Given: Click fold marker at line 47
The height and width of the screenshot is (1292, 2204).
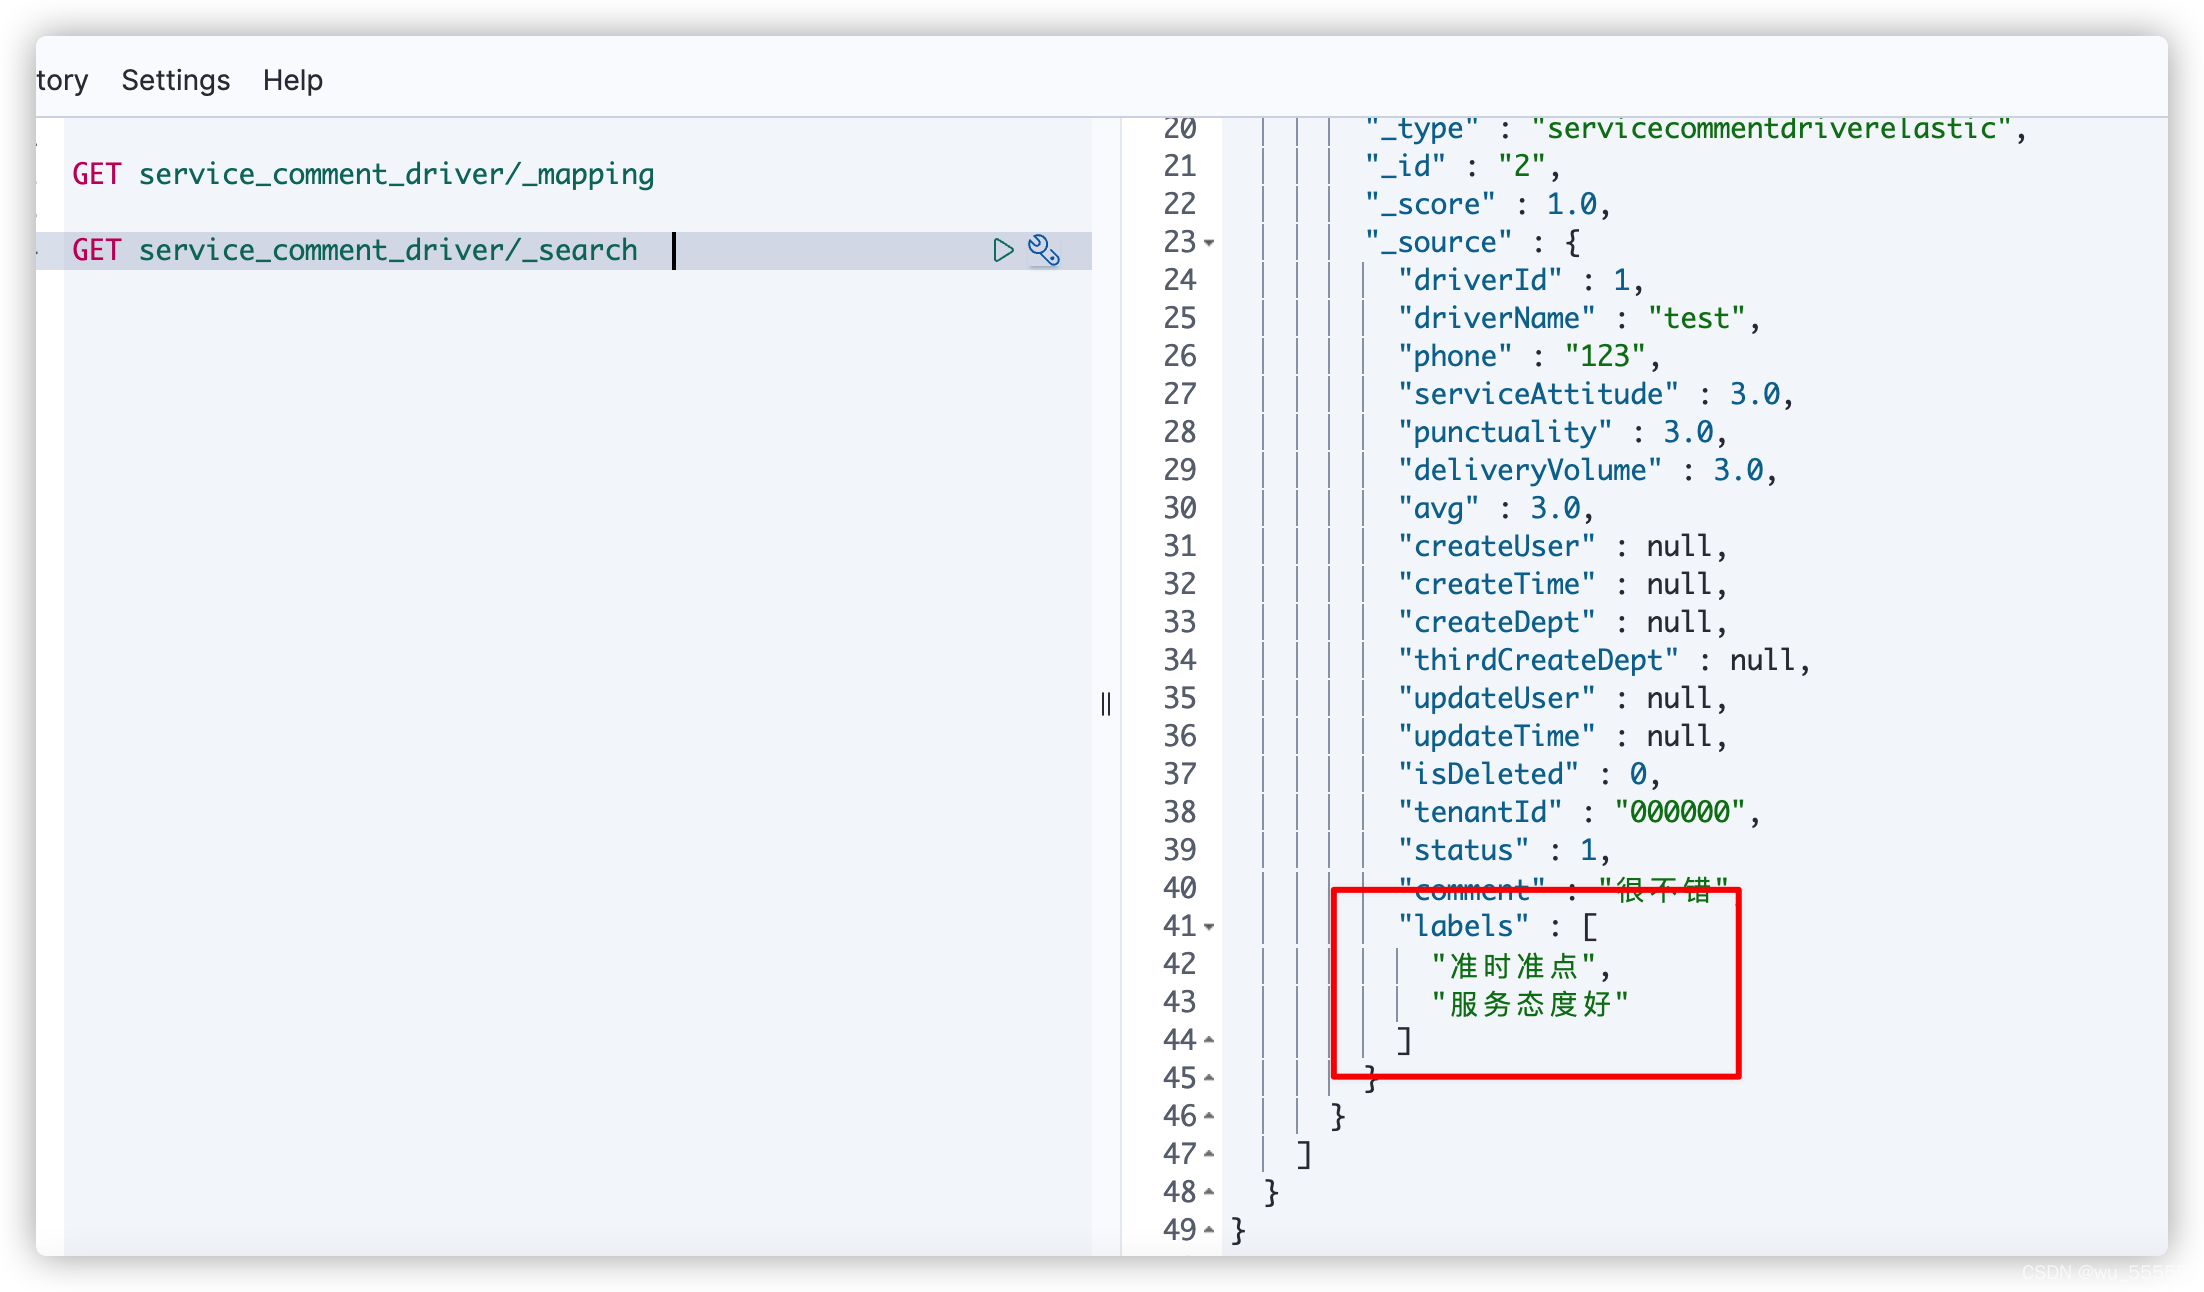Looking at the screenshot, I should [x=1209, y=1155].
